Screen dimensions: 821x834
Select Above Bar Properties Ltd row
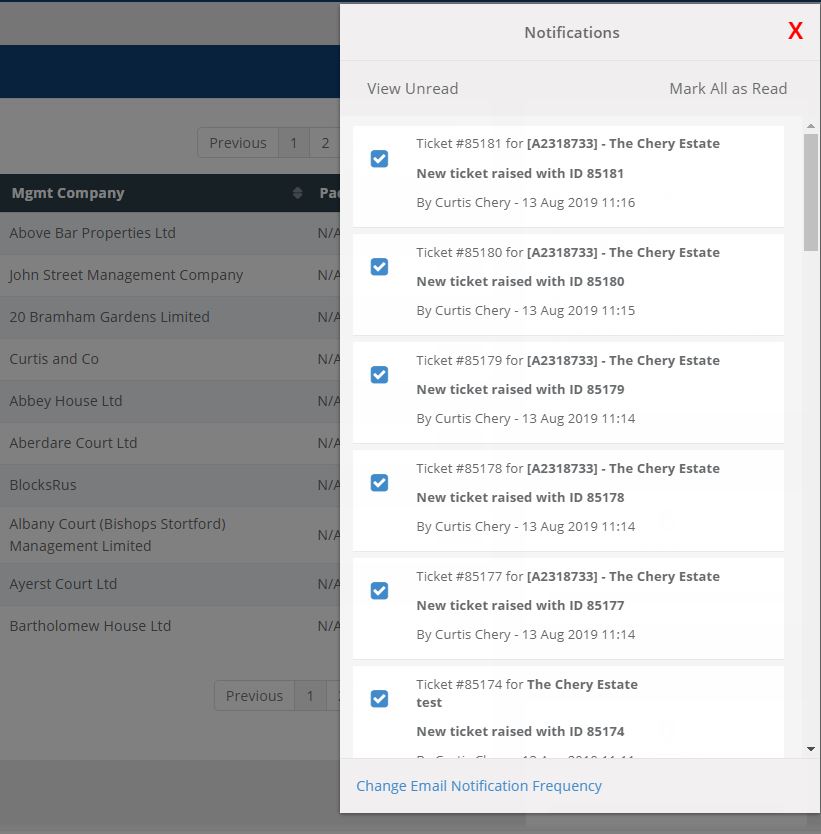[x=170, y=233]
